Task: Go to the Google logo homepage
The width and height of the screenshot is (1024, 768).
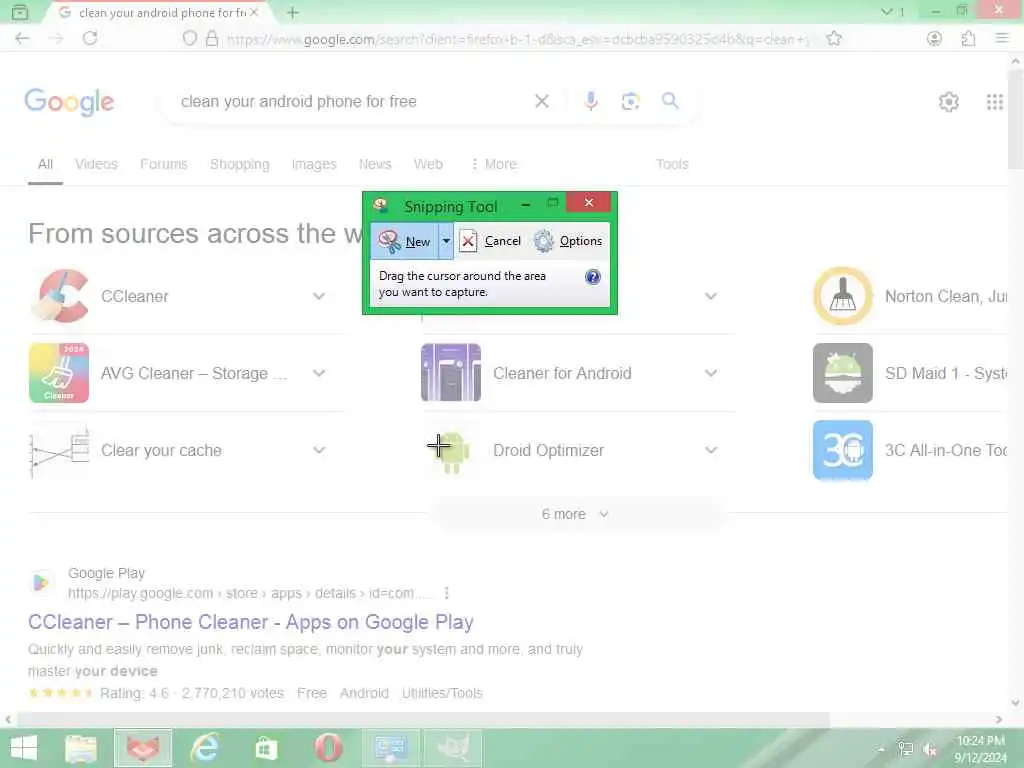Action: pos(69,102)
